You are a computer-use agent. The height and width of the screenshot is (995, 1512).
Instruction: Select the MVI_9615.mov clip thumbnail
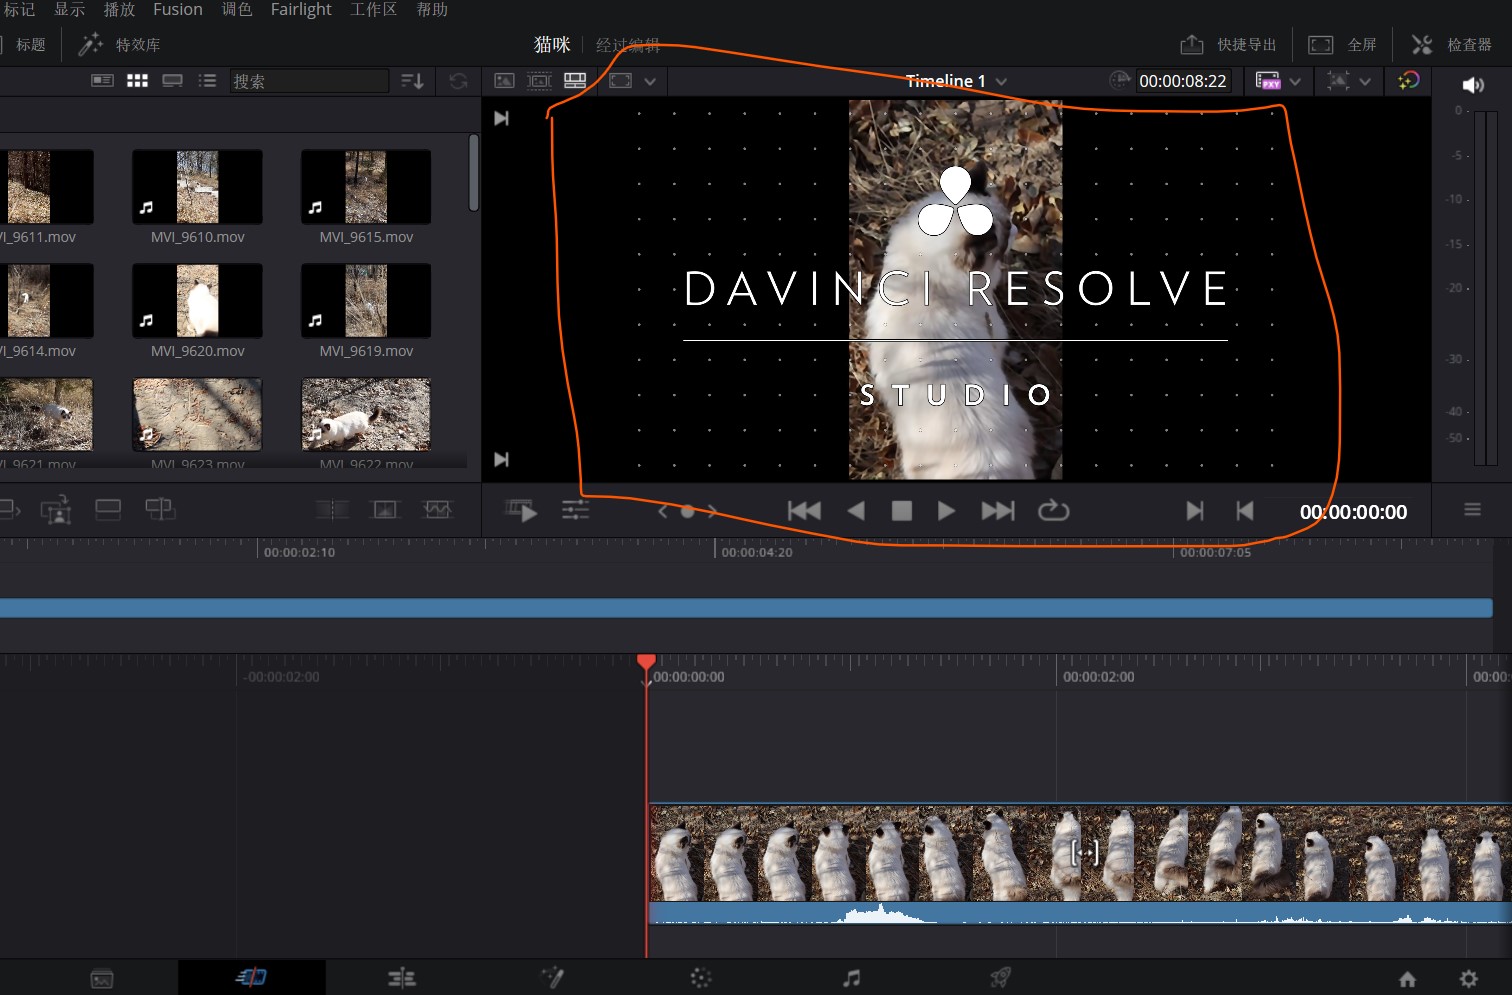coord(366,187)
